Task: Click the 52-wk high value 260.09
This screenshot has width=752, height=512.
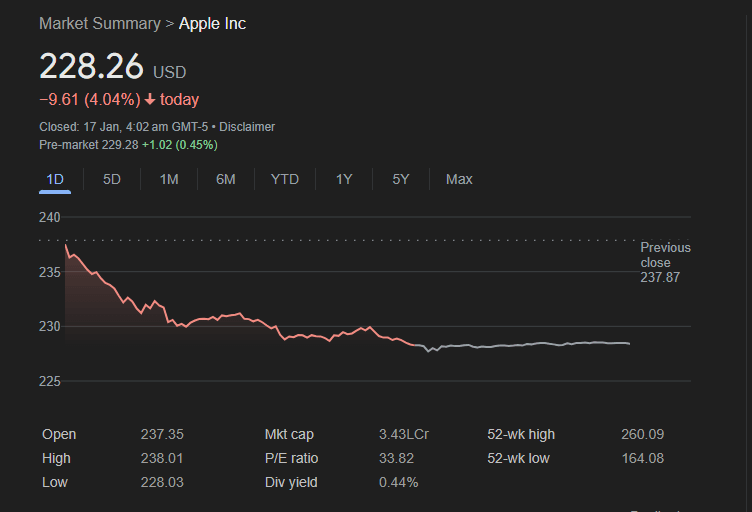Action: point(643,434)
